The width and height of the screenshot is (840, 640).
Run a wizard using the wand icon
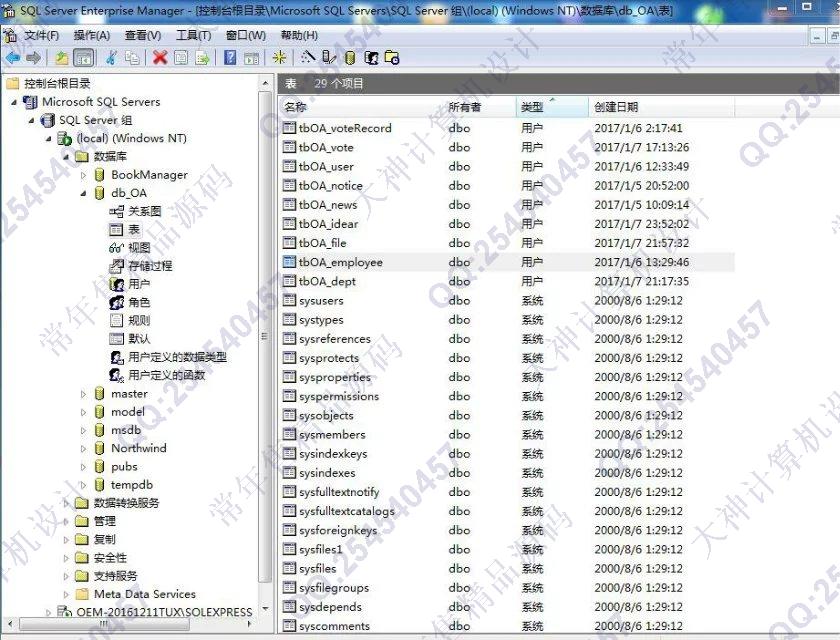tap(308, 57)
